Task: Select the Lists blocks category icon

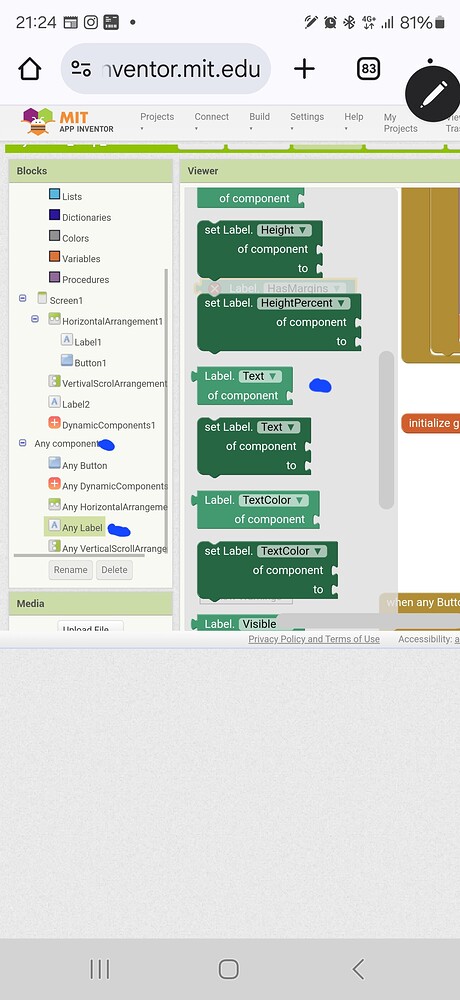Action: 54,195
